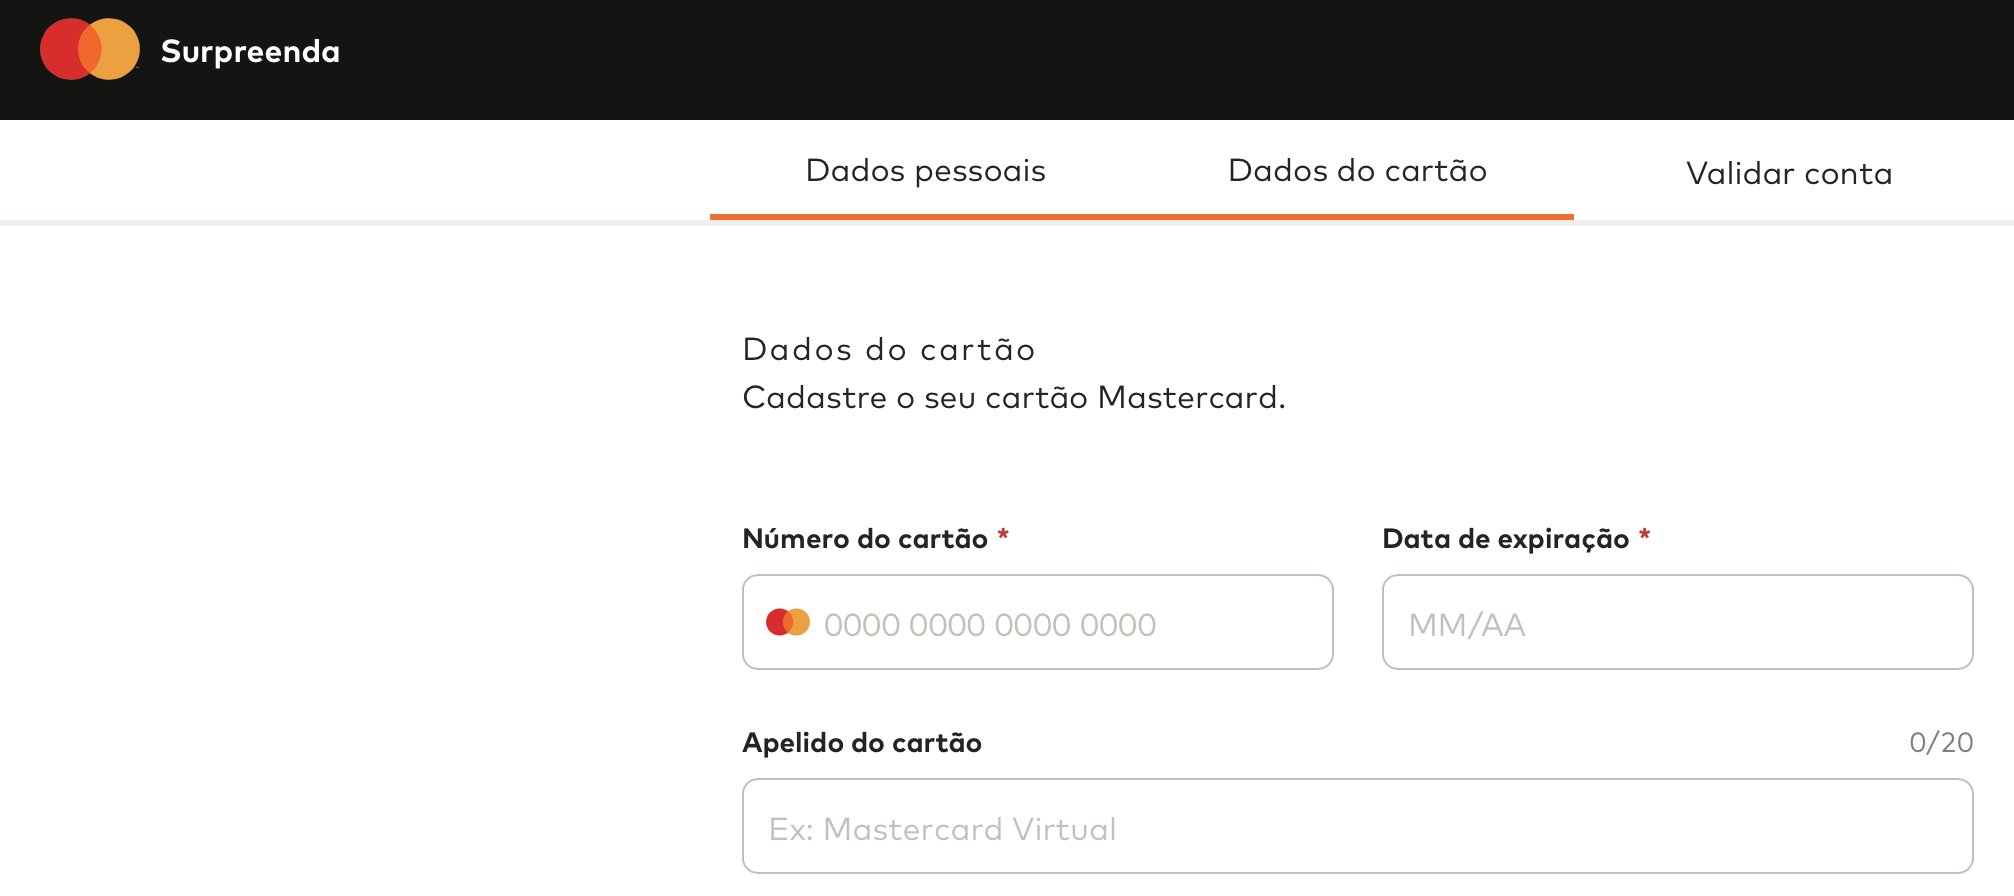Screen dimensions: 2014x896
Task: Click the Data de expiração label
Action: point(1506,539)
